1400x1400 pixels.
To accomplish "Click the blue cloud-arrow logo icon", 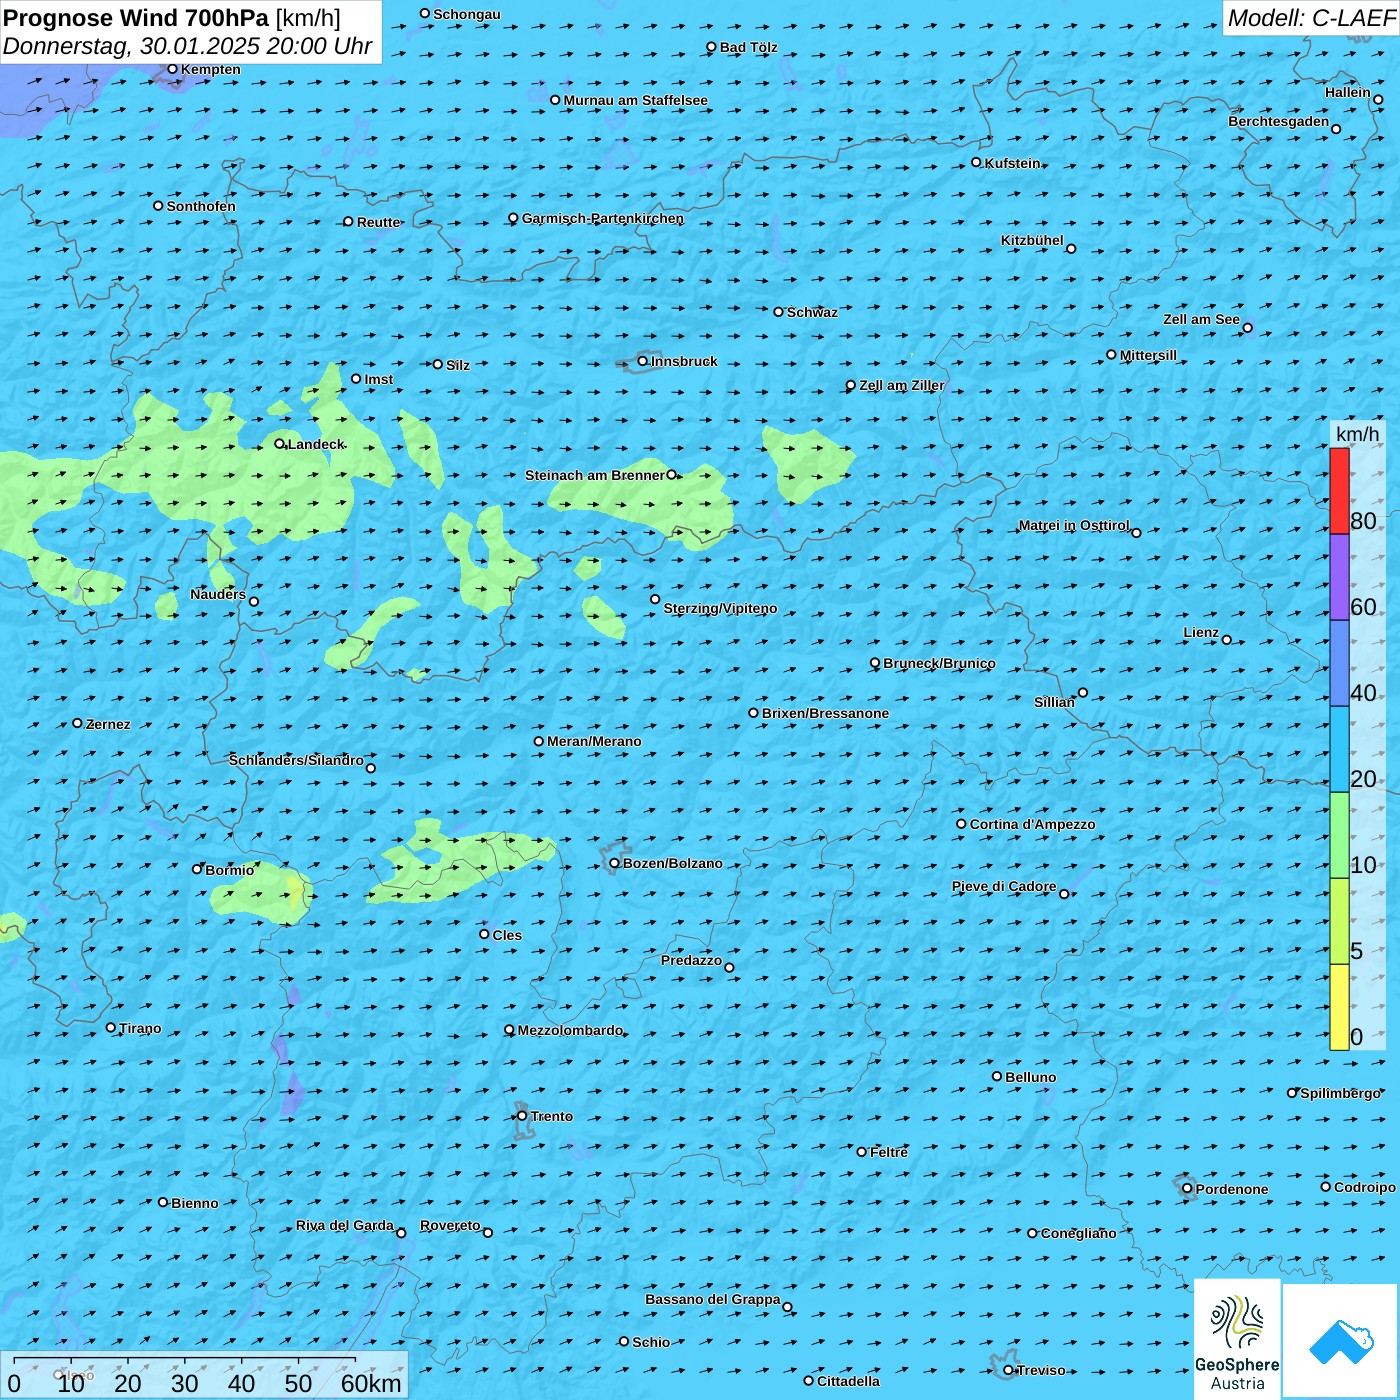I will pos(1341,1341).
